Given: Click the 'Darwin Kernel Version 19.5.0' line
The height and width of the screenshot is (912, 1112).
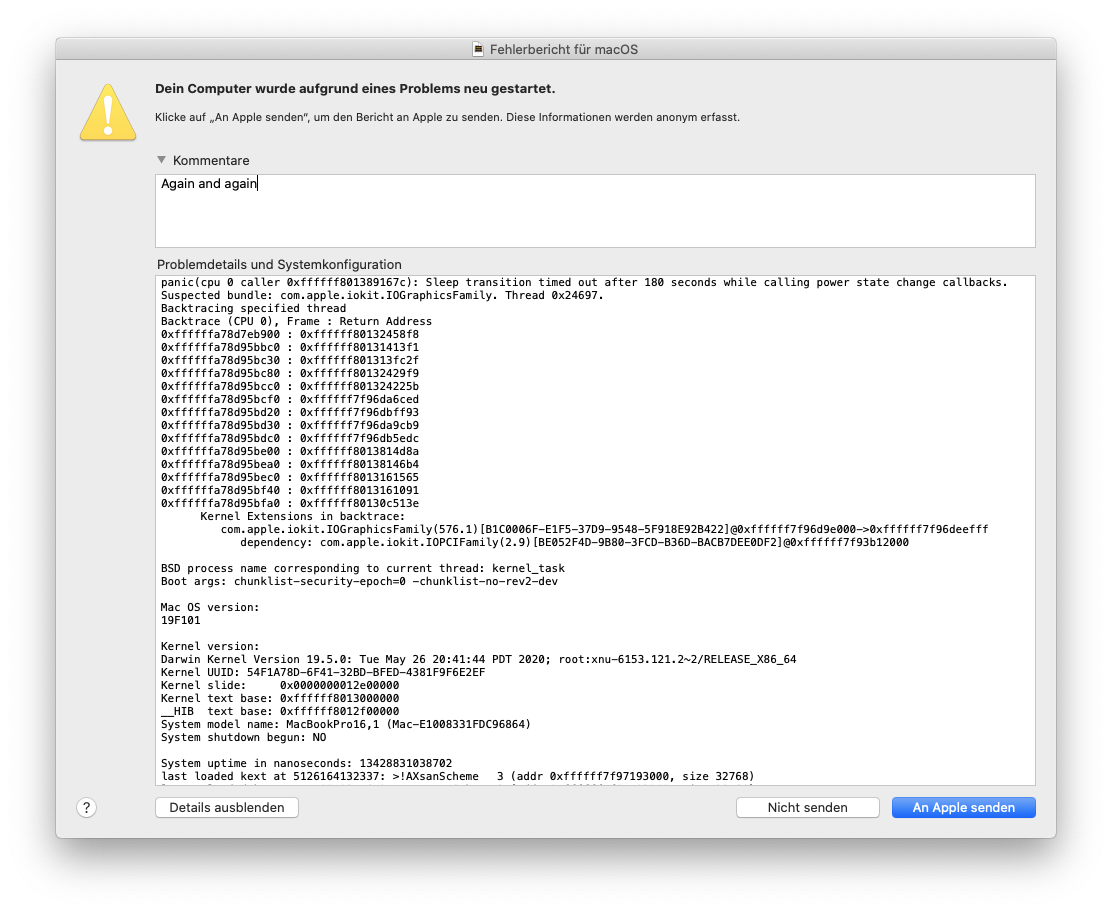Looking at the screenshot, I should [478, 659].
